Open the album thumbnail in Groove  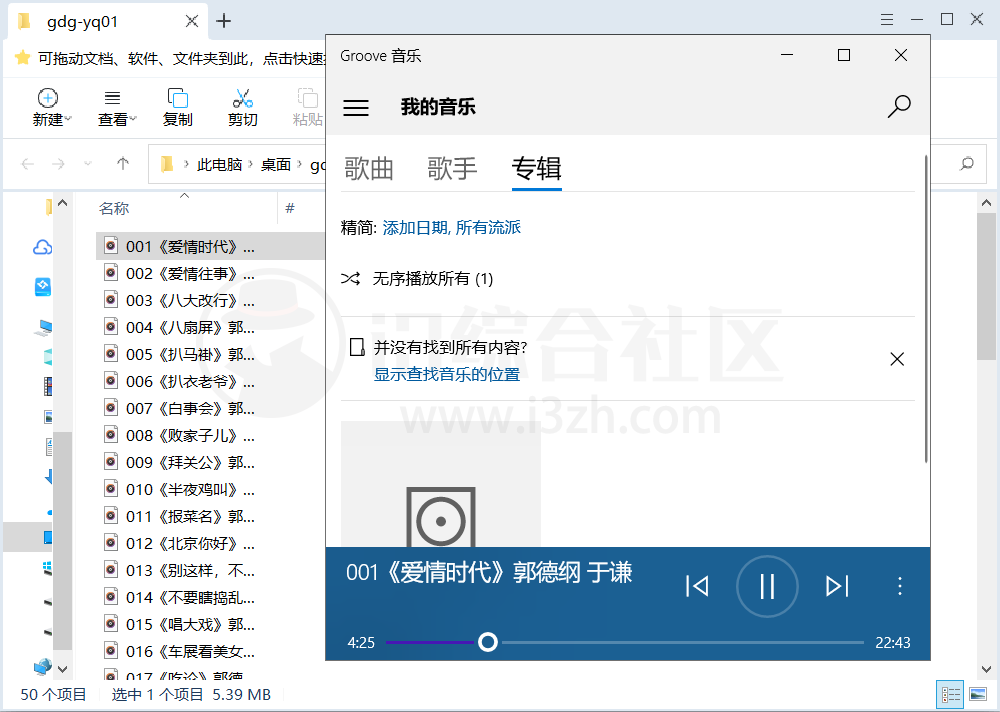tap(441, 484)
